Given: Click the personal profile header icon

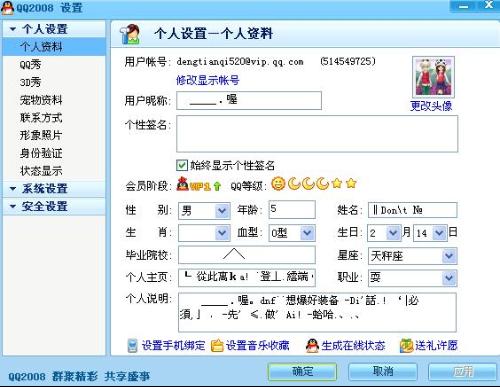Looking at the screenshot, I should tap(130, 34).
